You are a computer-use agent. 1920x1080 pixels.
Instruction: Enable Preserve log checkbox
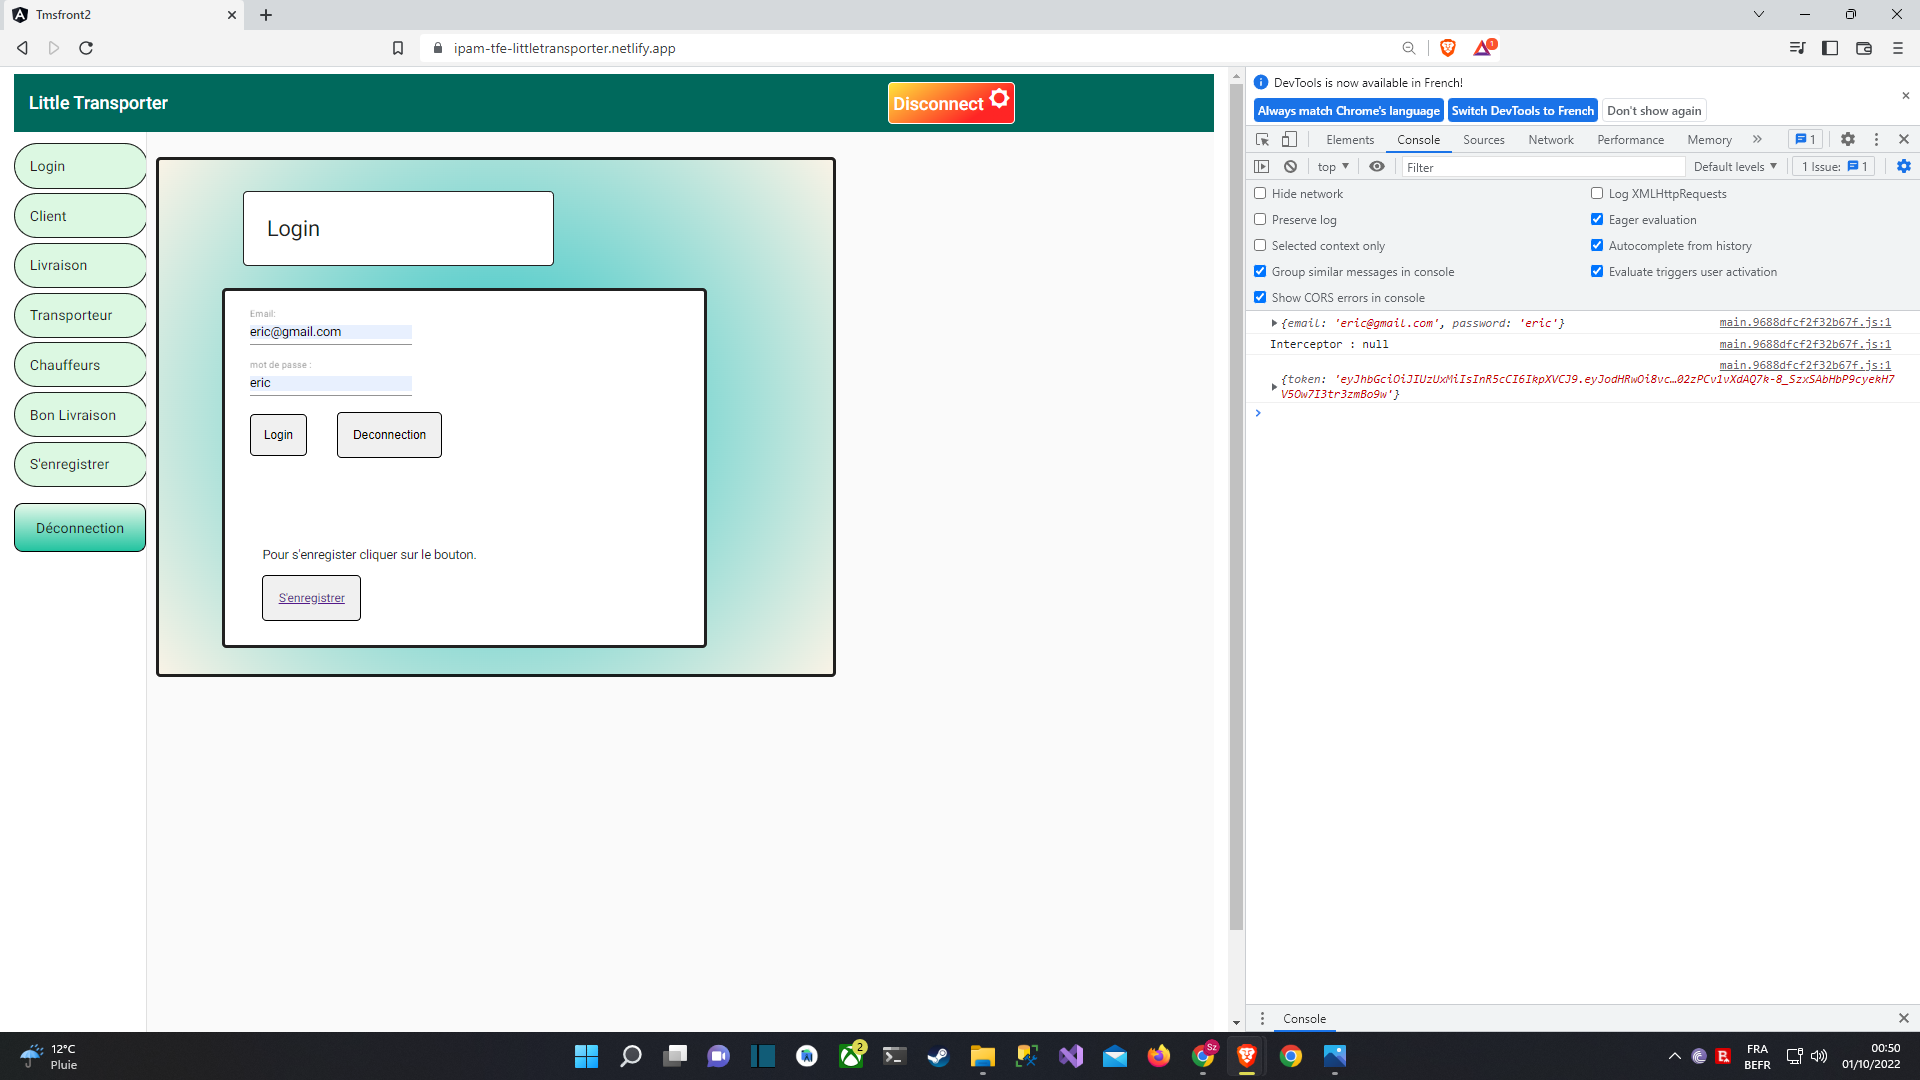pyautogui.click(x=1260, y=220)
